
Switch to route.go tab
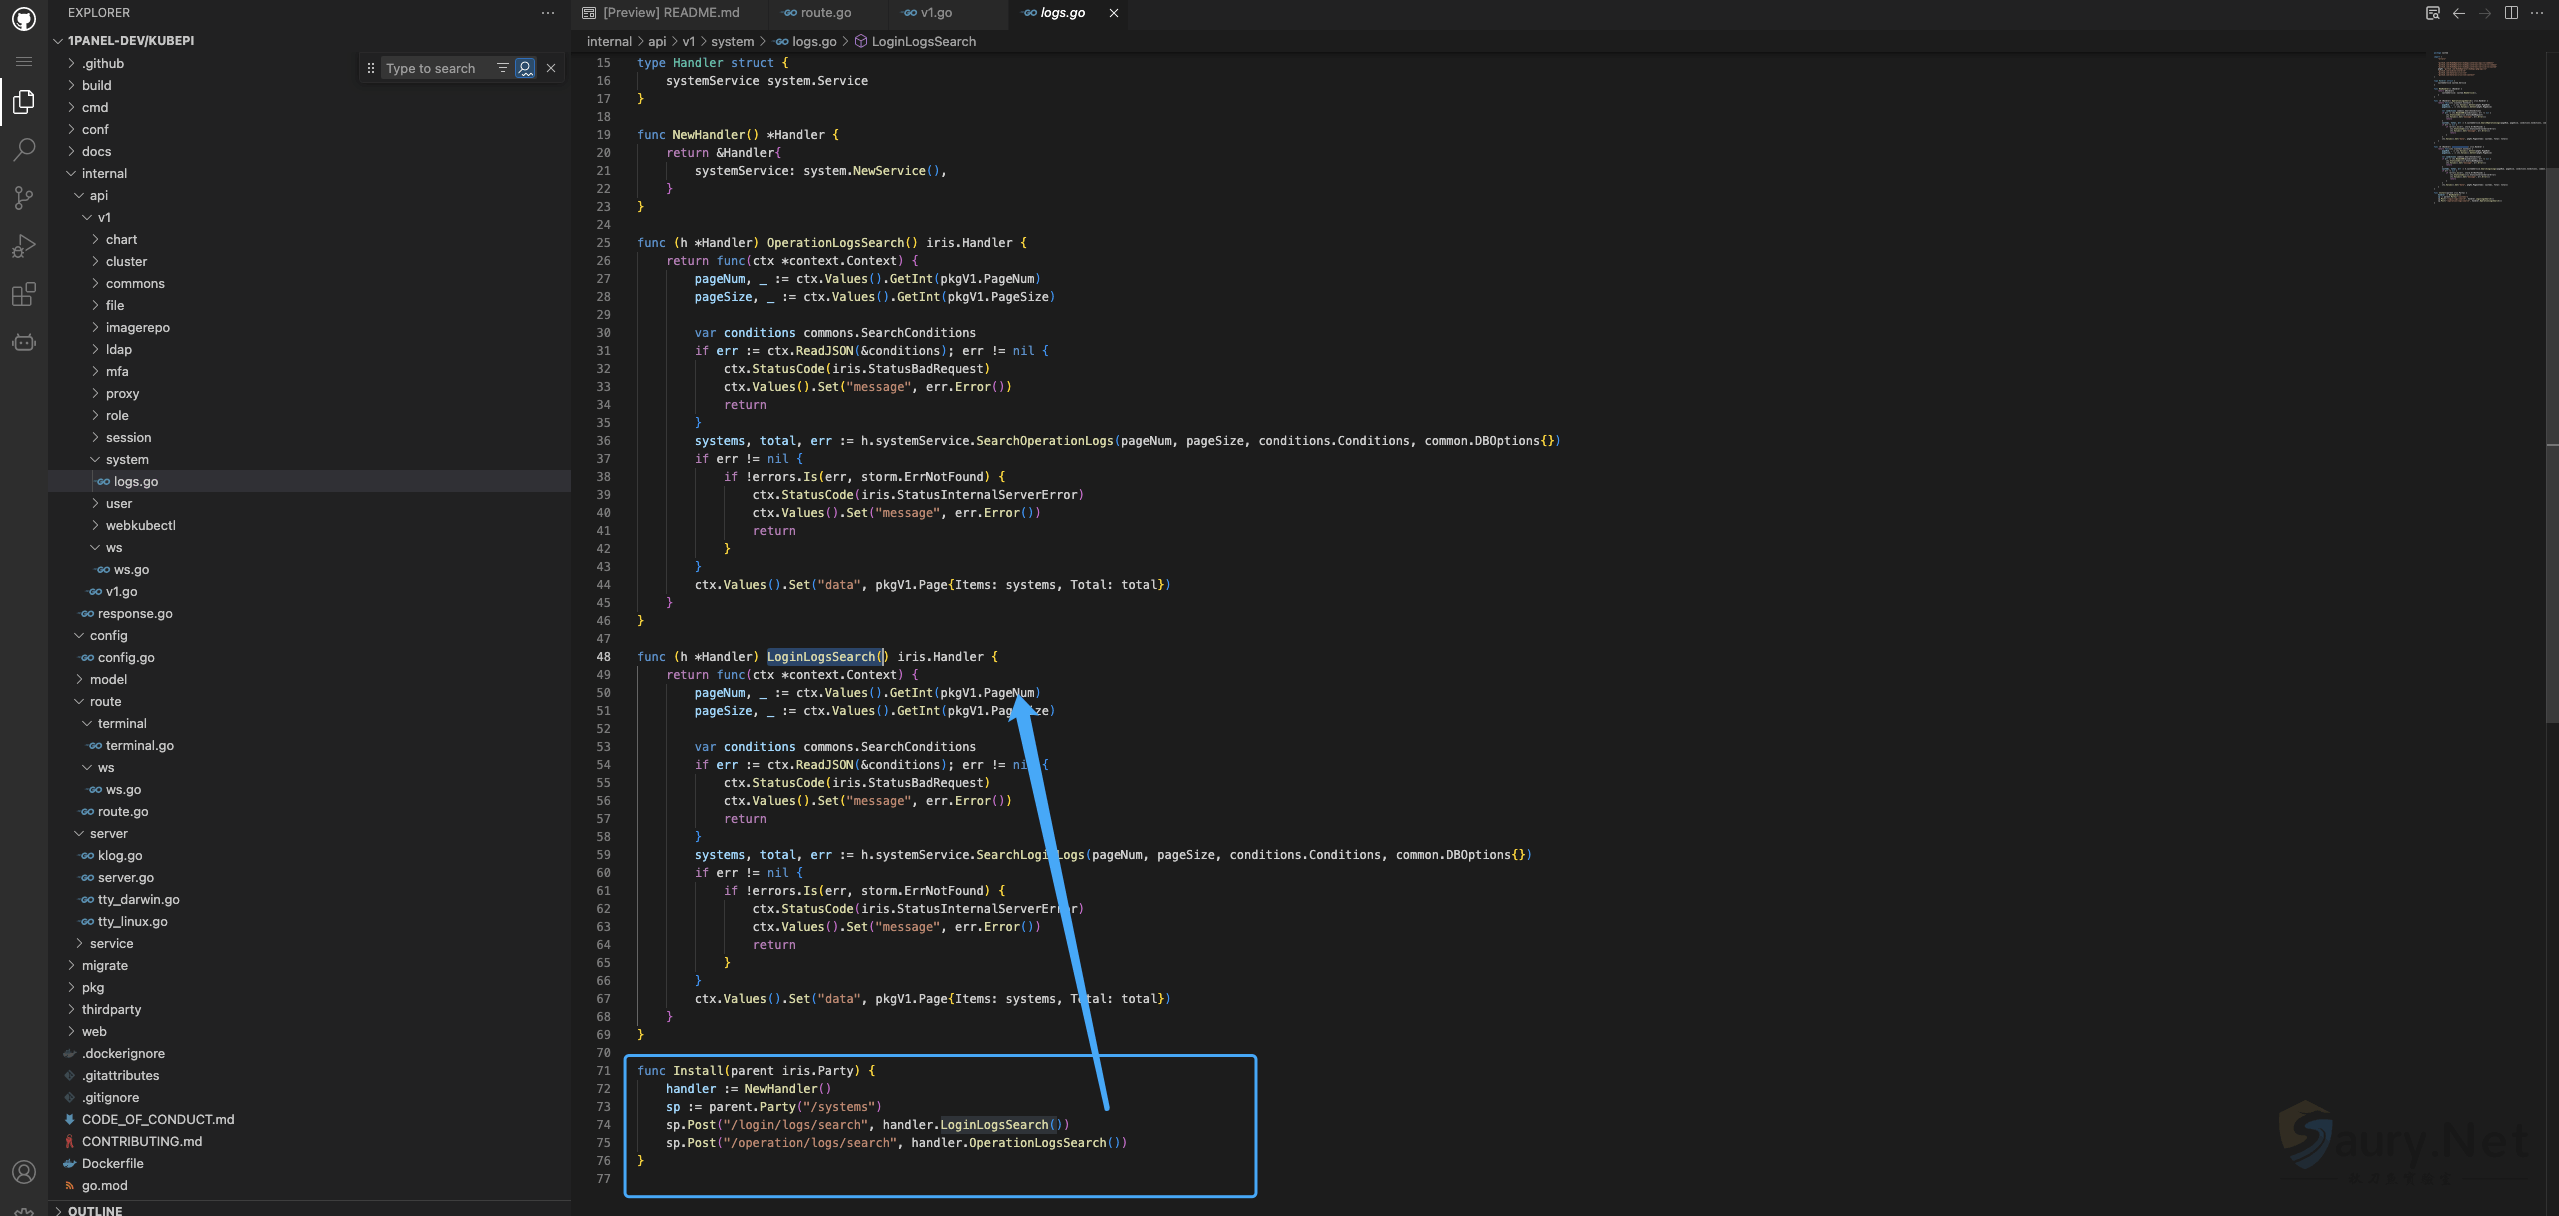pos(825,13)
